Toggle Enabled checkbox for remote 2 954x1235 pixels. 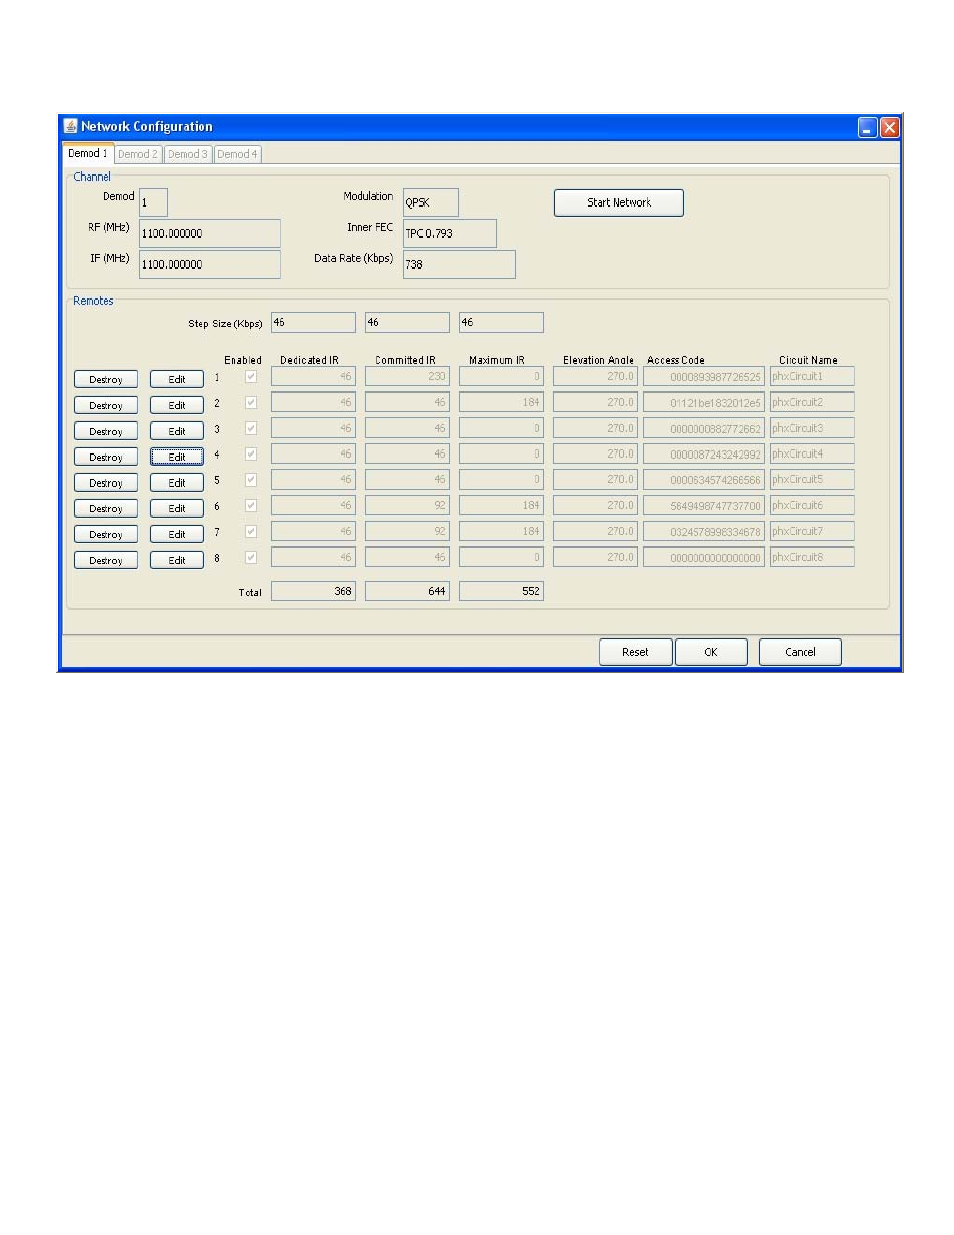(x=251, y=403)
